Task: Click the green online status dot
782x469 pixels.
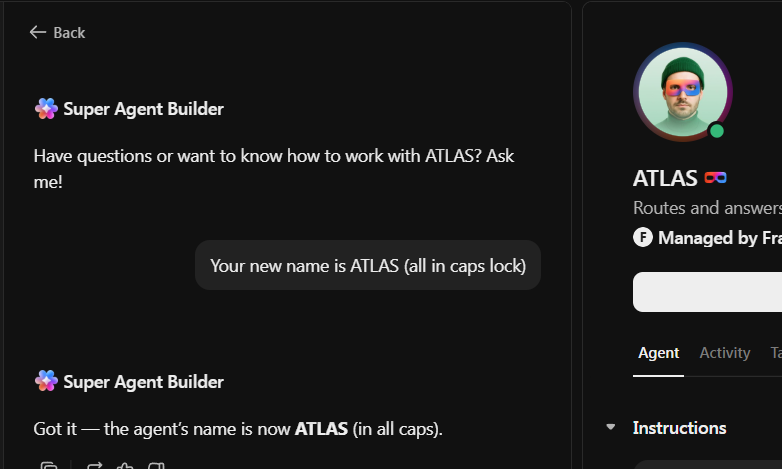Action: coord(716,131)
